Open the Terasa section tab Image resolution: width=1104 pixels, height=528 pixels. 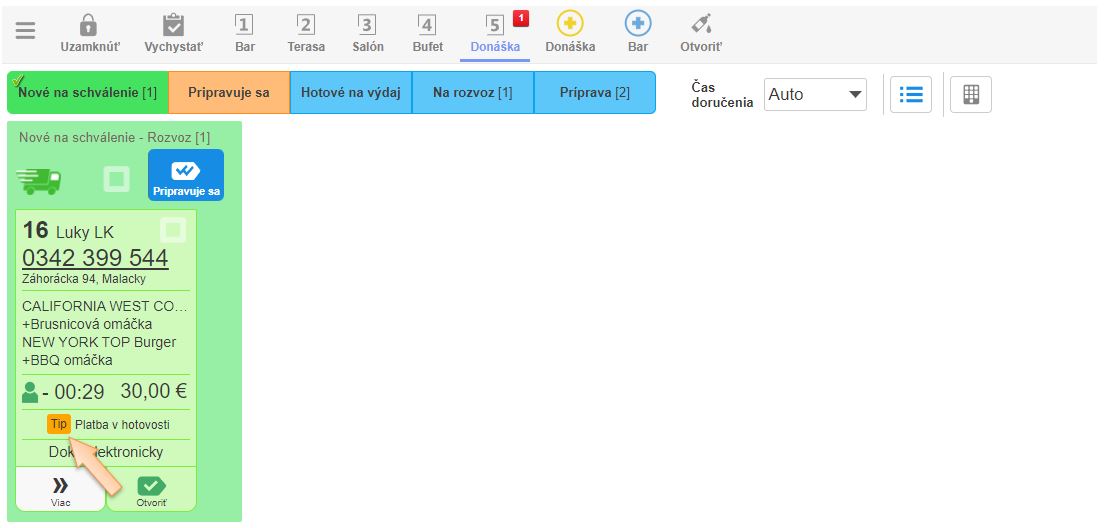point(306,33)
